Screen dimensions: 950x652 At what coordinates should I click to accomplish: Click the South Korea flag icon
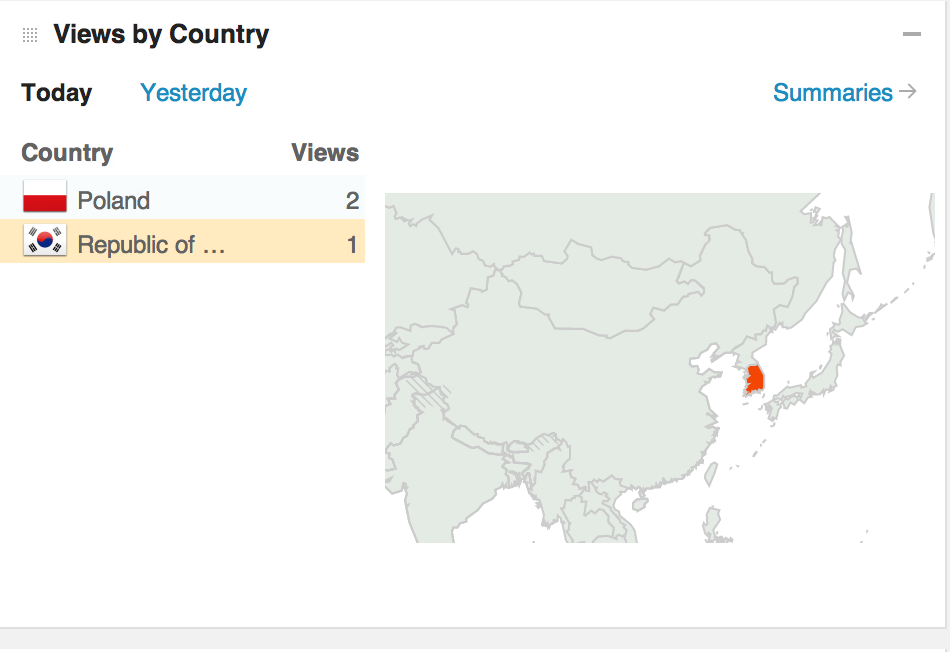[x=45, y=241]
